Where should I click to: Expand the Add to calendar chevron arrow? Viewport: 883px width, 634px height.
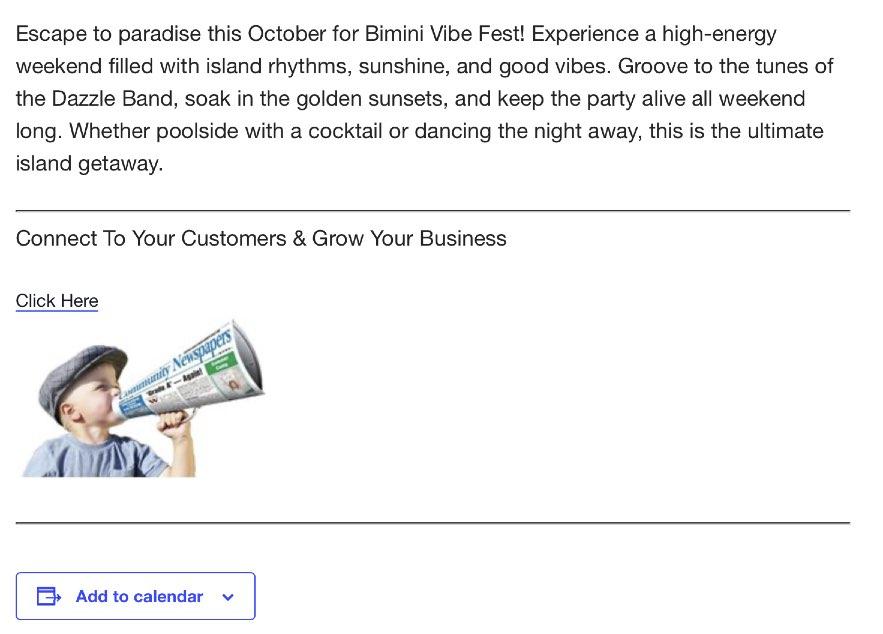point(228,597)
